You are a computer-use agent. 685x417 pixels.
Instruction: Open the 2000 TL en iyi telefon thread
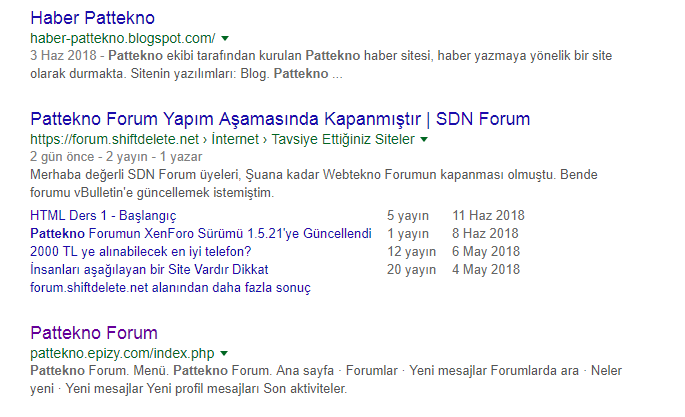click(x=141, y=251)
